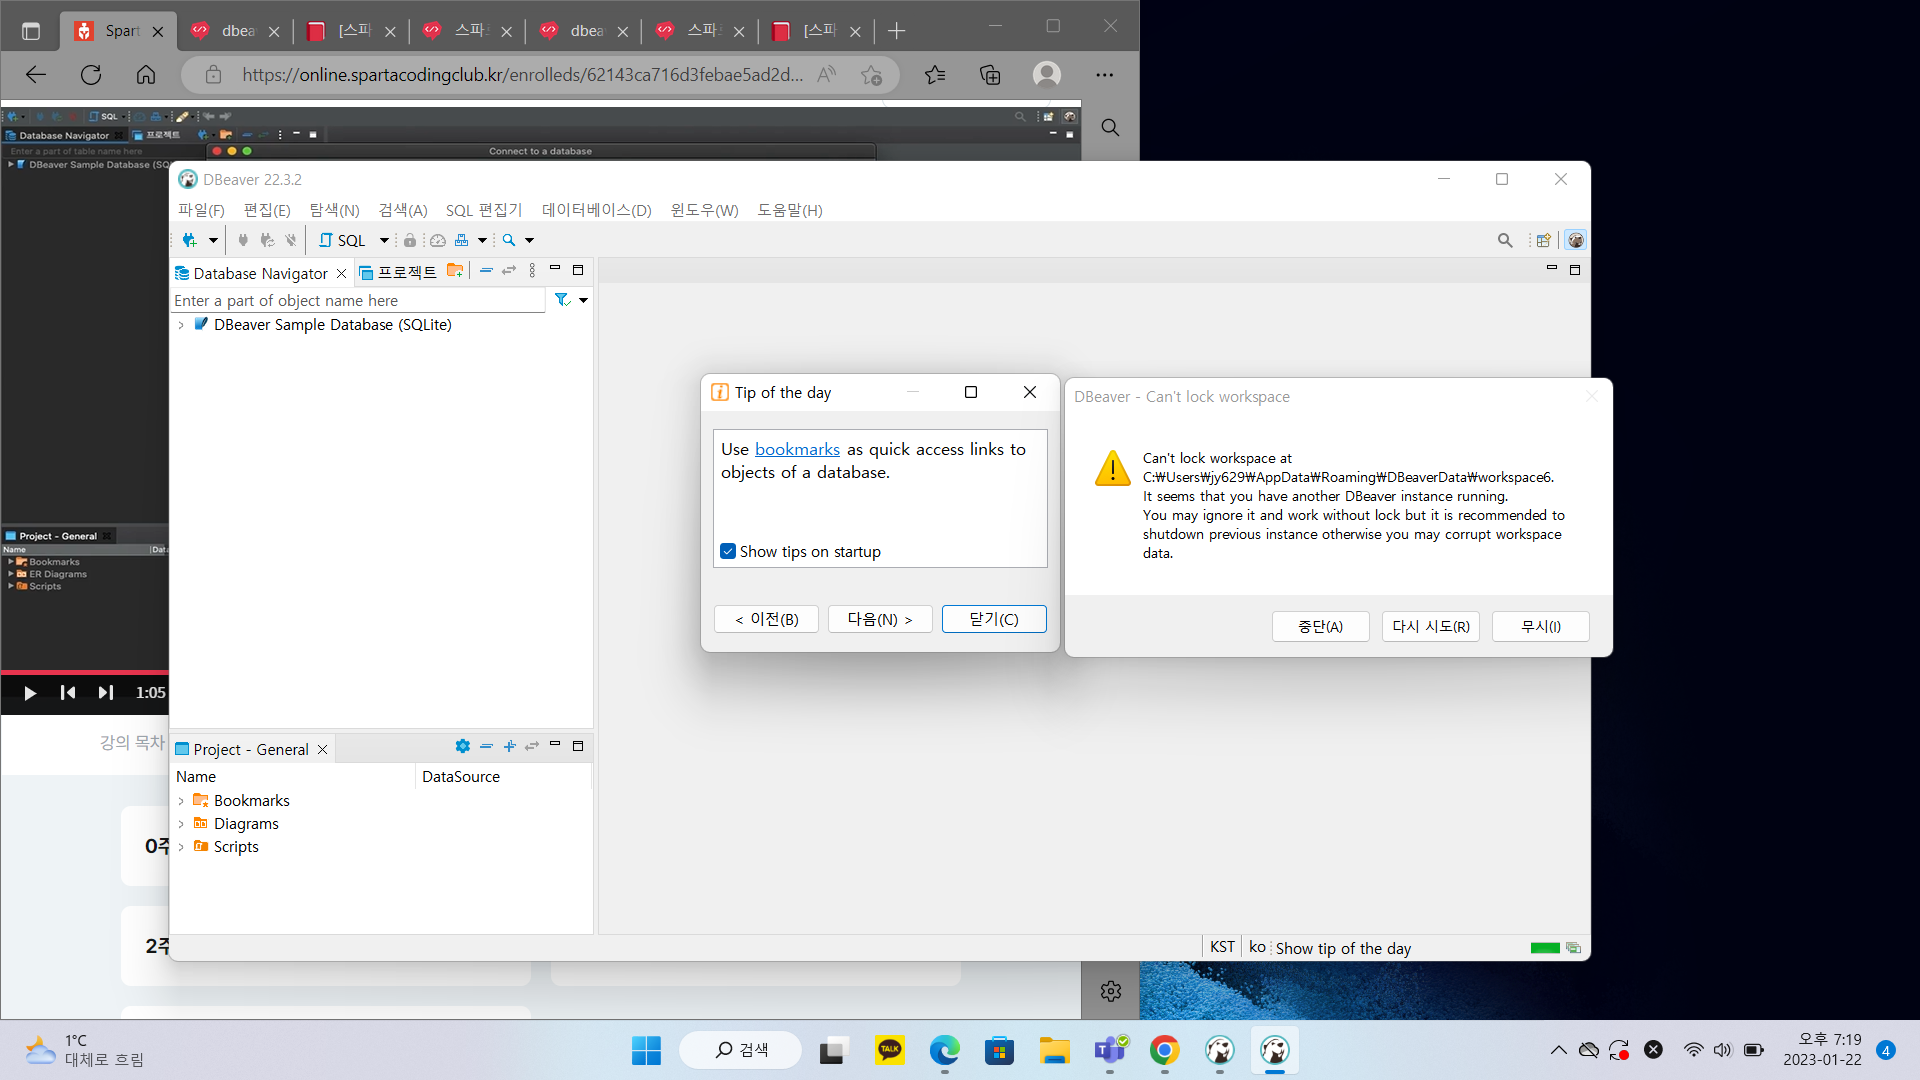Click the Reconnect icon in DBeaver toolbar
This screenshot has width=1920, height=1080.
click(267, 240)
